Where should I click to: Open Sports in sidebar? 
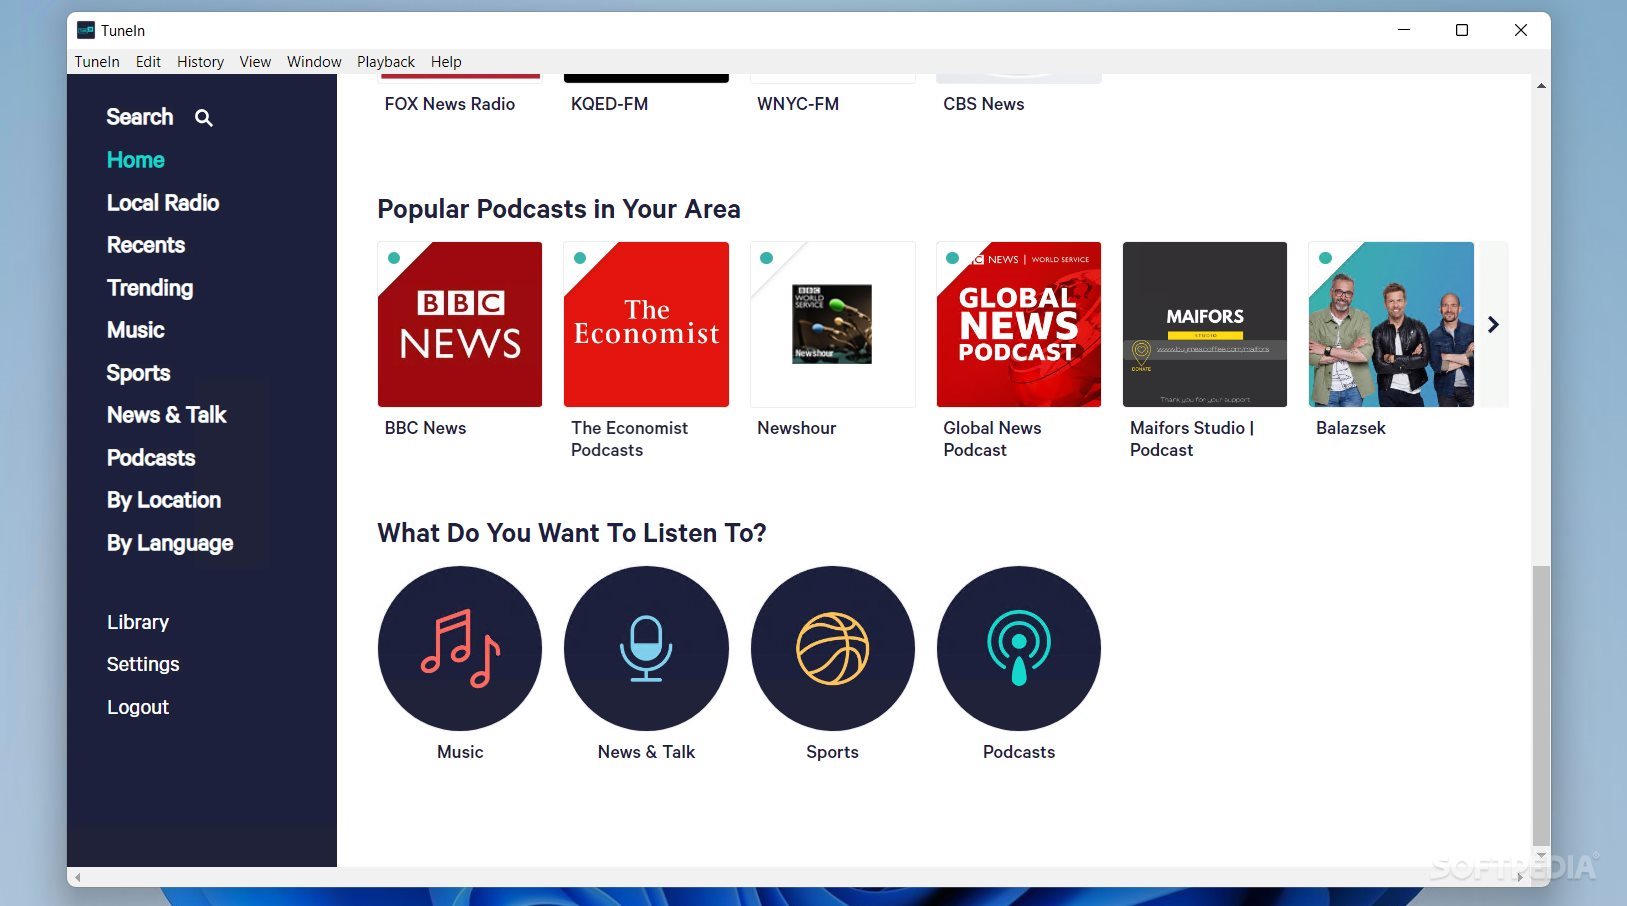138,373
